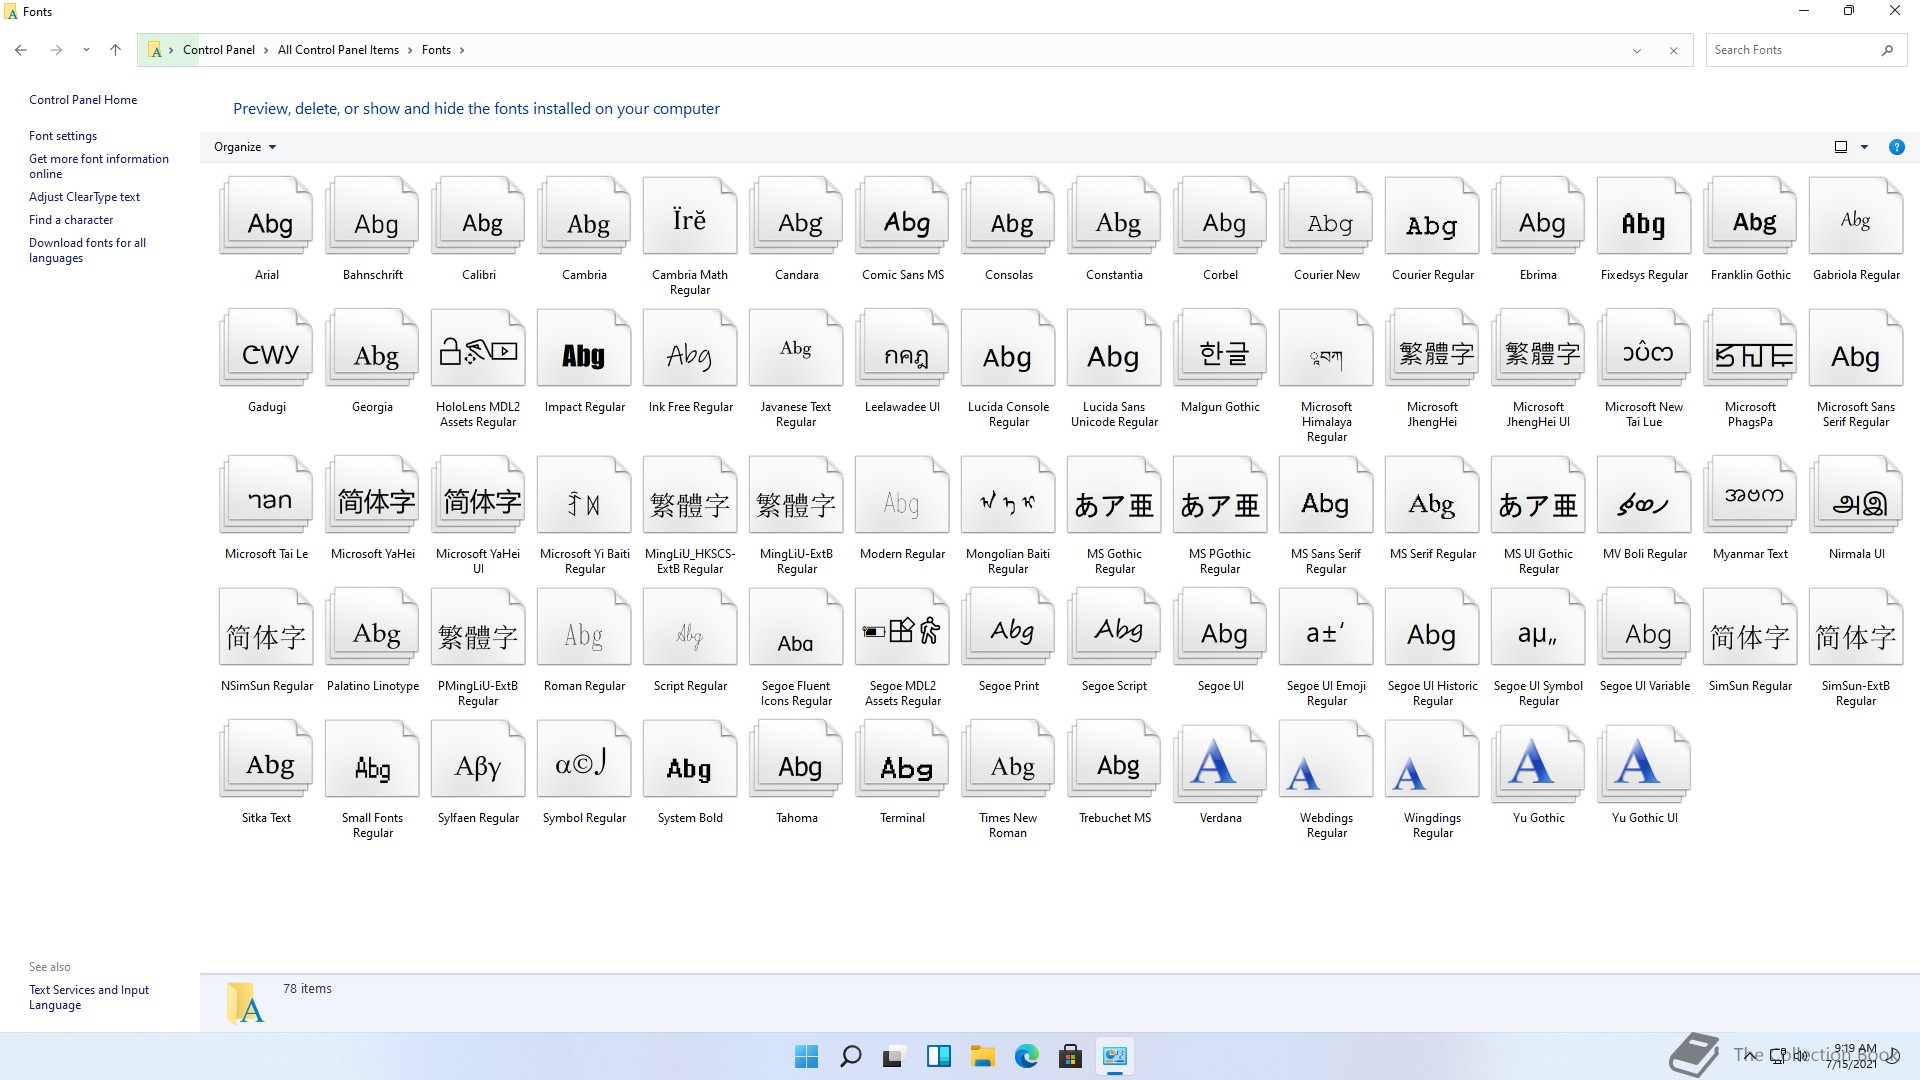Expand the view options dropdown arrow
Viewport: 1920px width, 1080px height.
point(1864,147)
